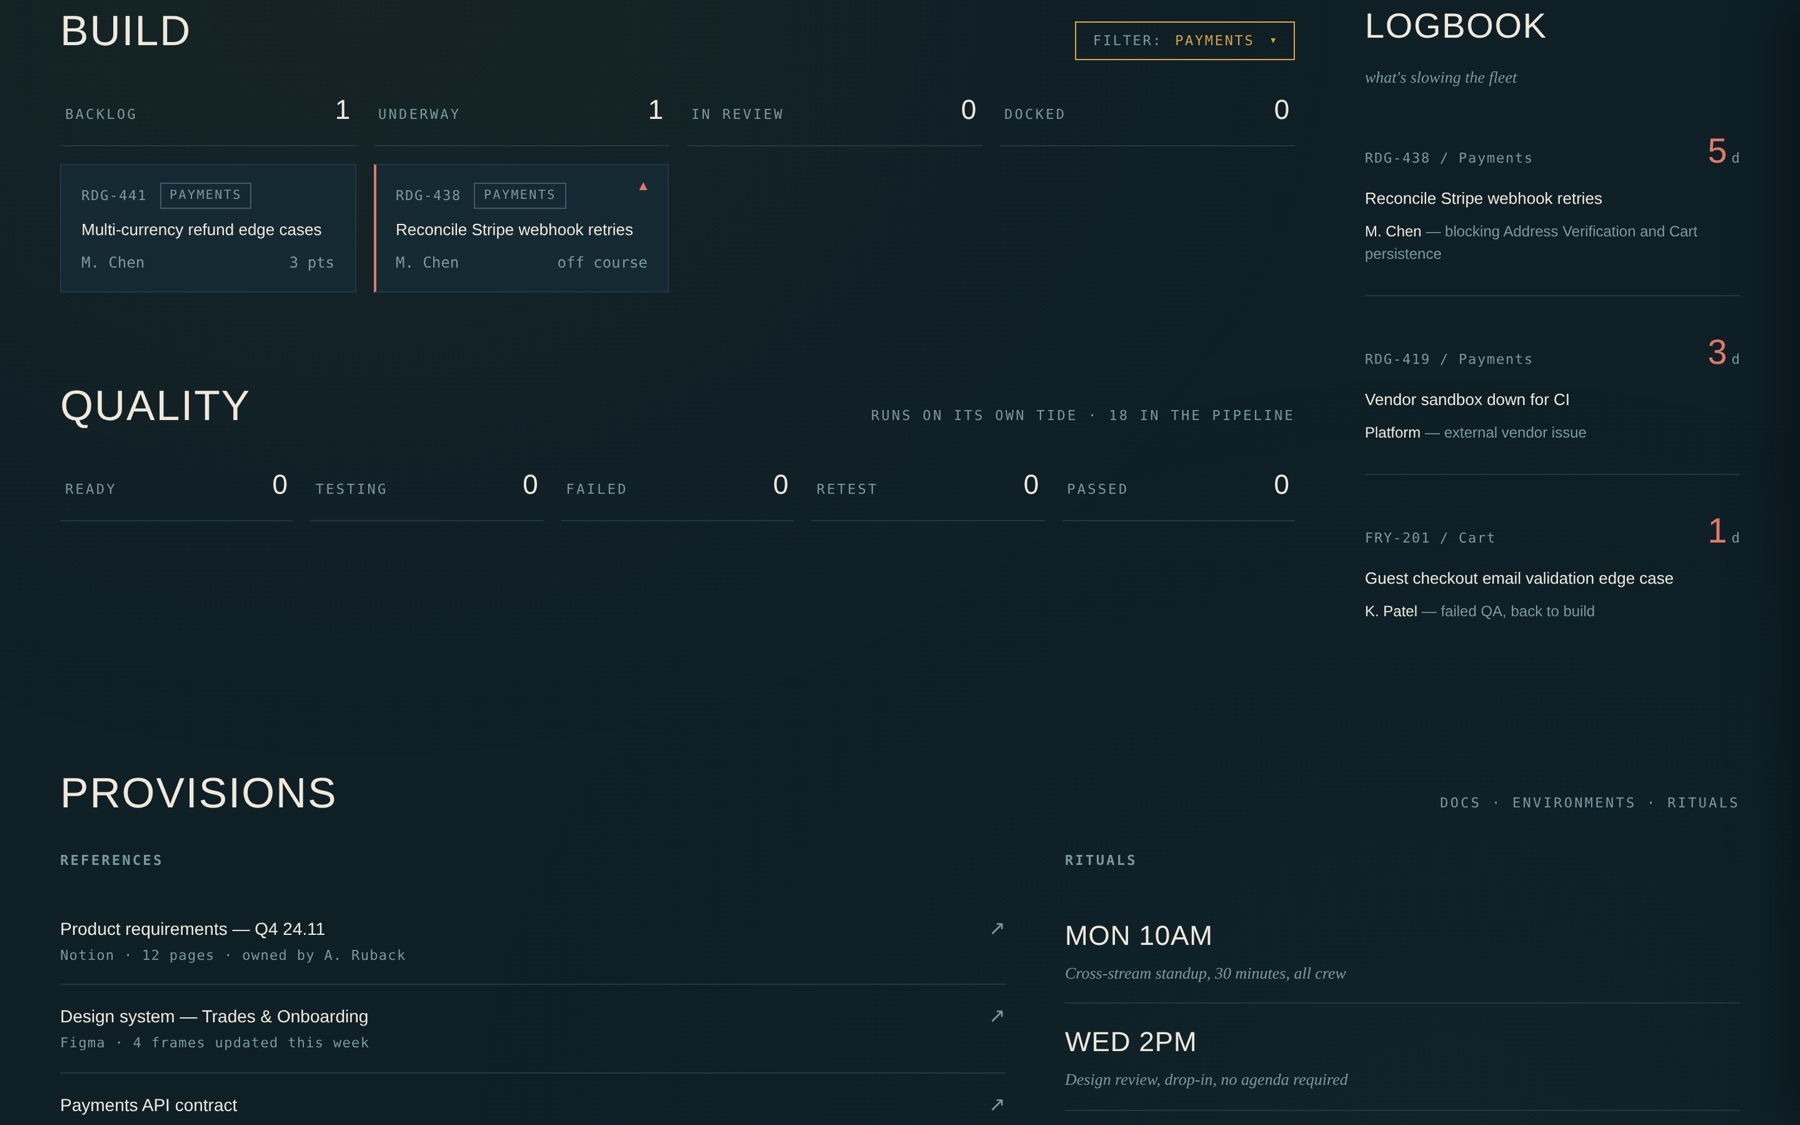Click the 3 d delay badge in Logbook
Image resolution: width=1800 pixels, height=1125 pixels.
[1723, 353]
